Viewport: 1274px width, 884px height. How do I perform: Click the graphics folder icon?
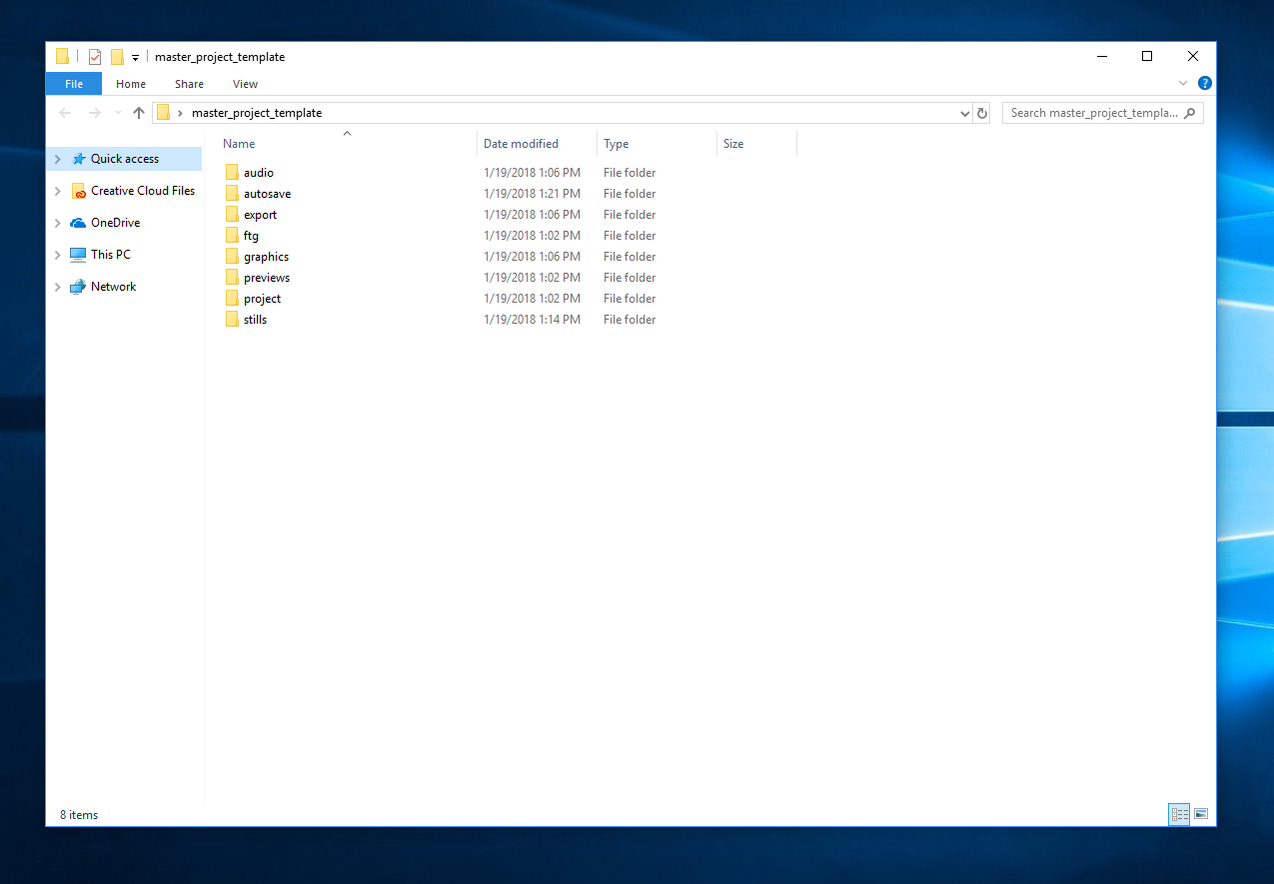coord(232,257)
